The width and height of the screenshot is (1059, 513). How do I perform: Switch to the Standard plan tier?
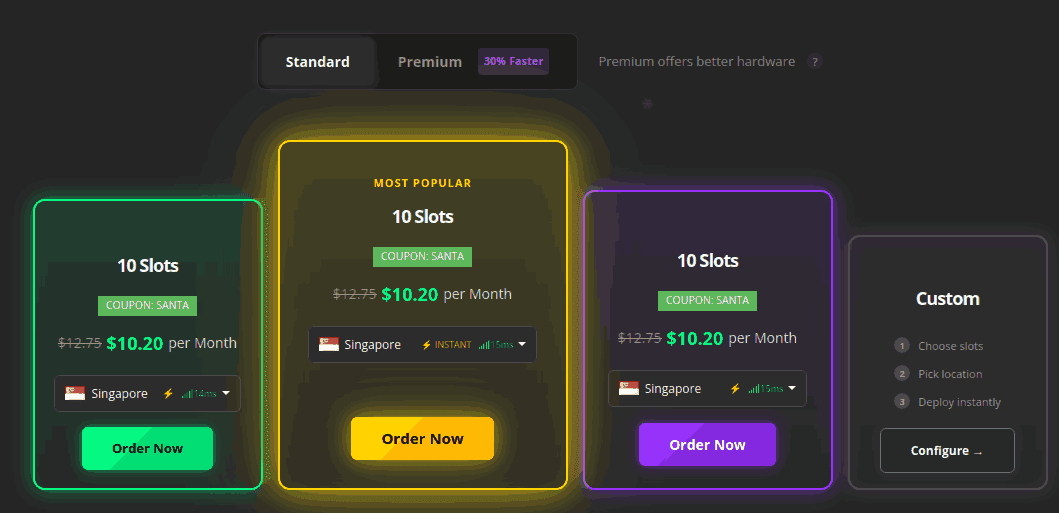click(x=317, y=62)
